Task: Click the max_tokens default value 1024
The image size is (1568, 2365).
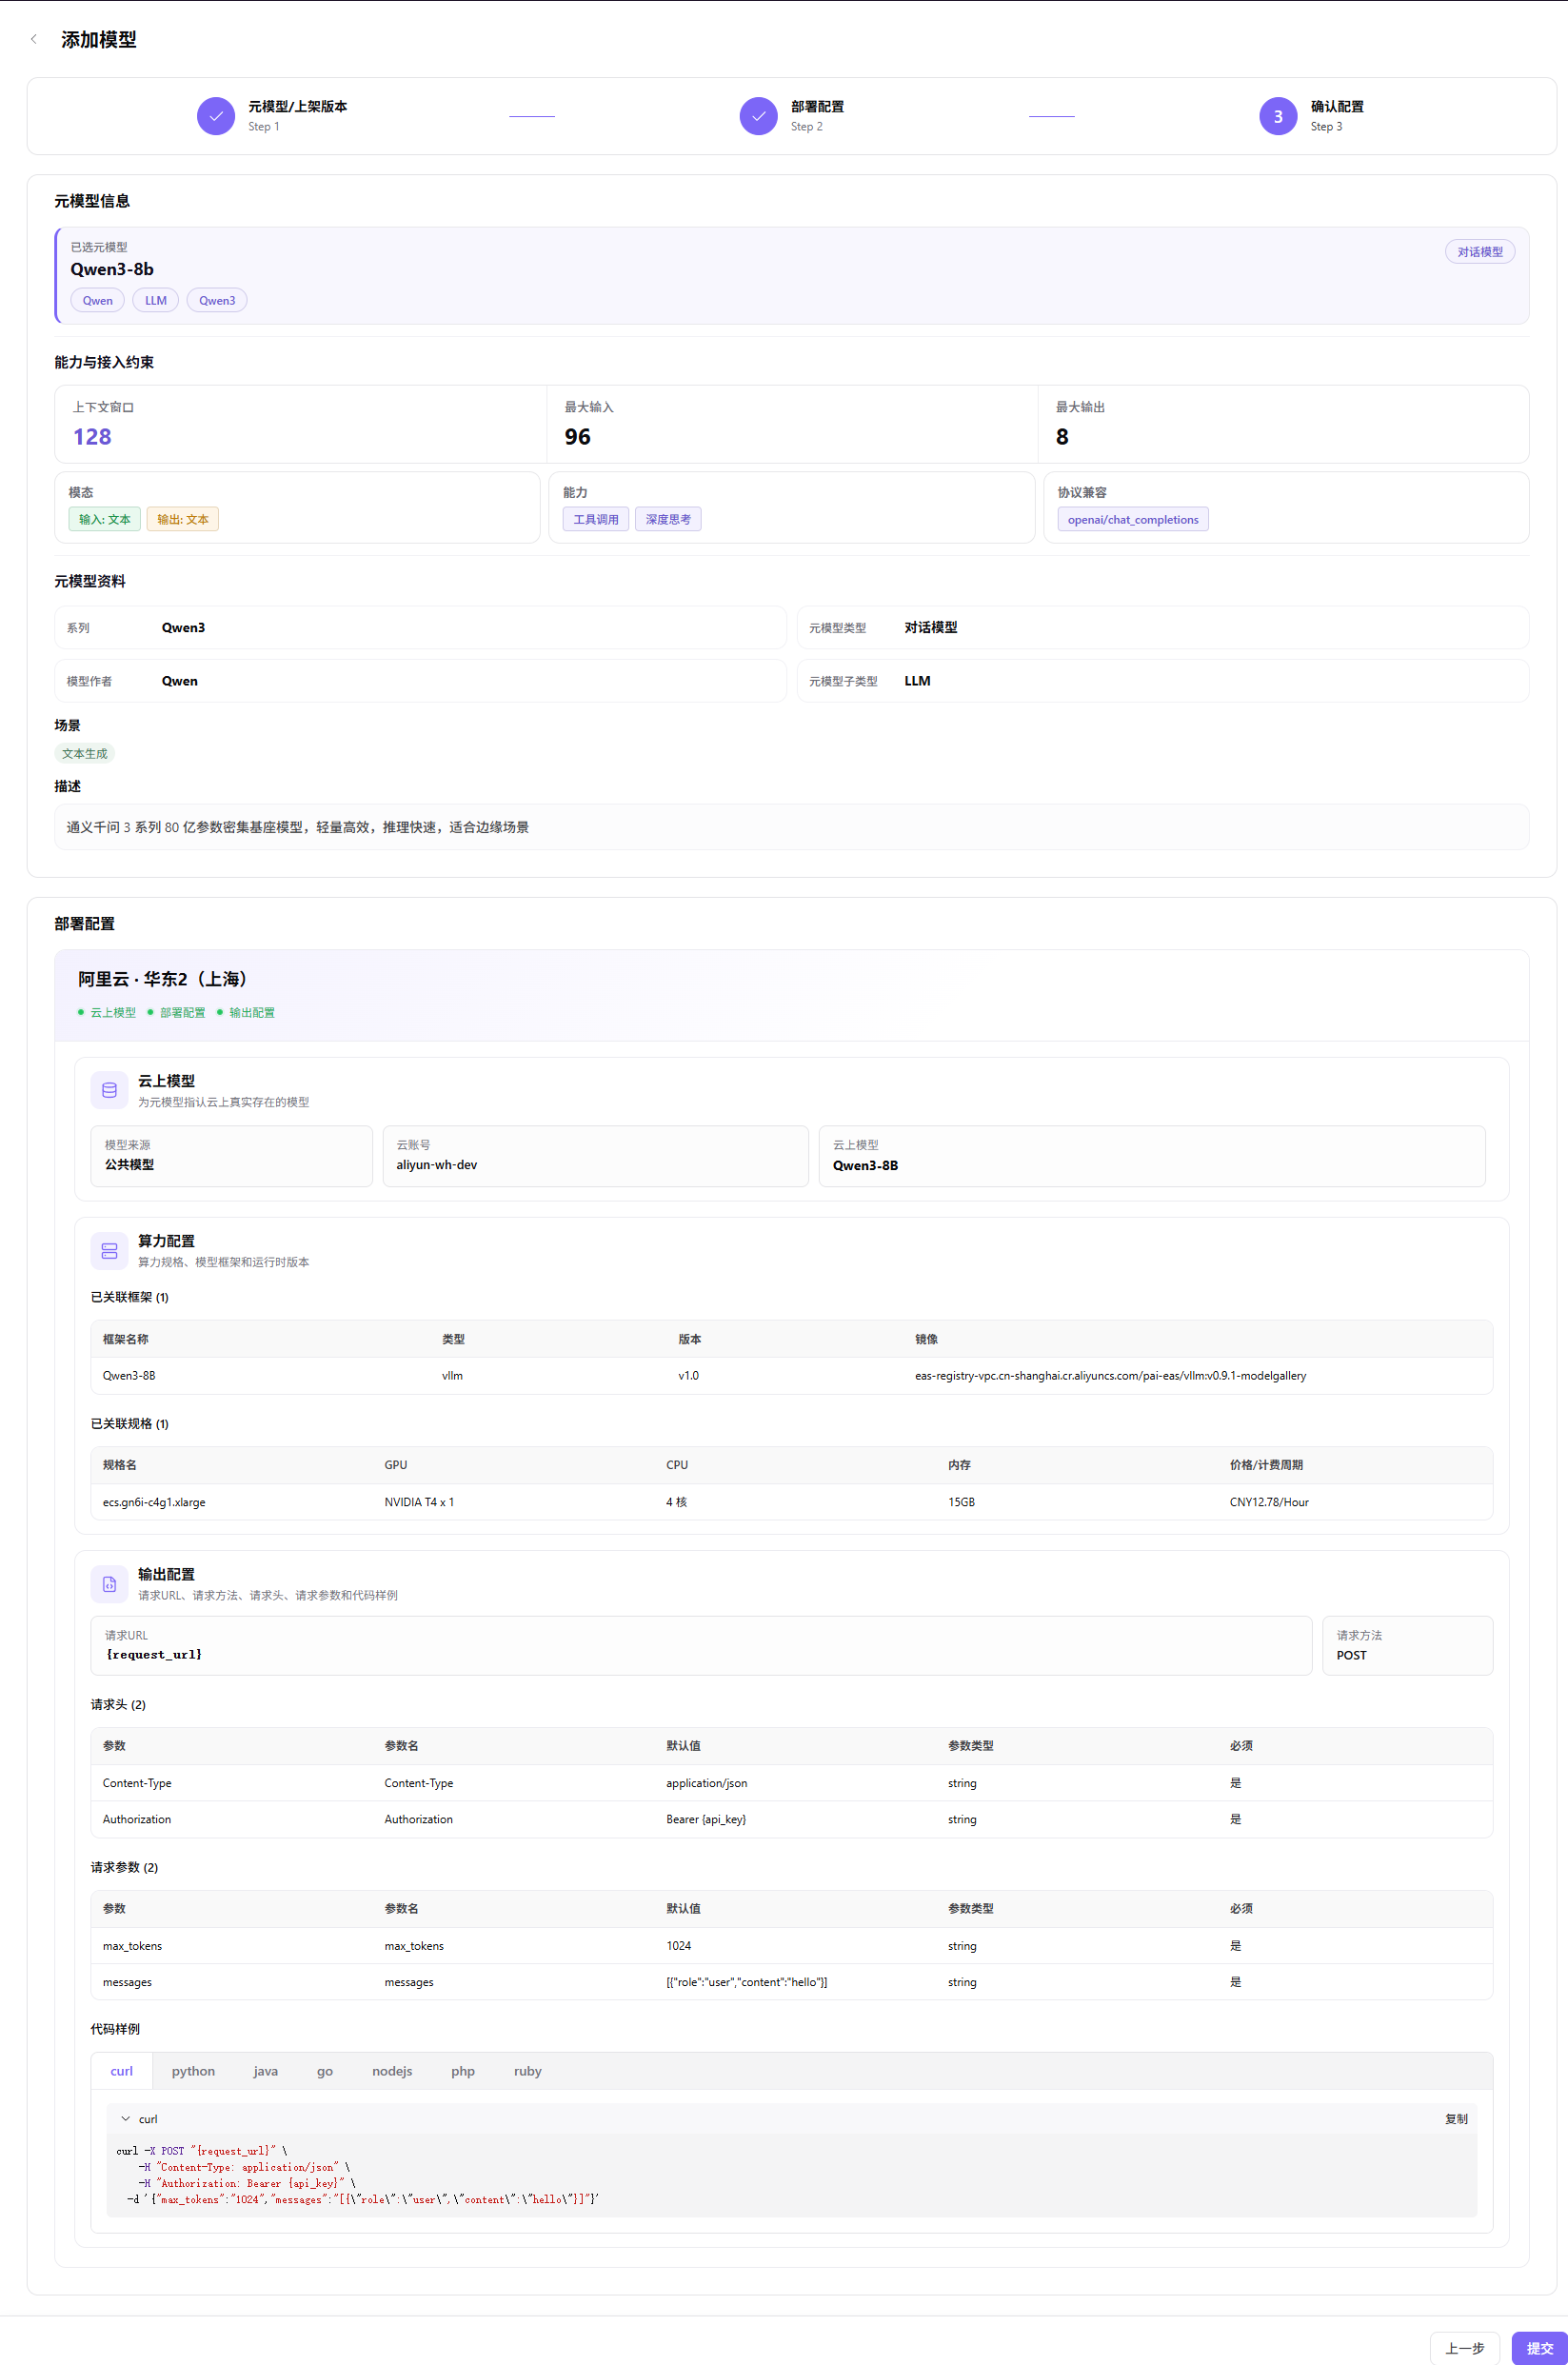Action: click(679, 1946)
